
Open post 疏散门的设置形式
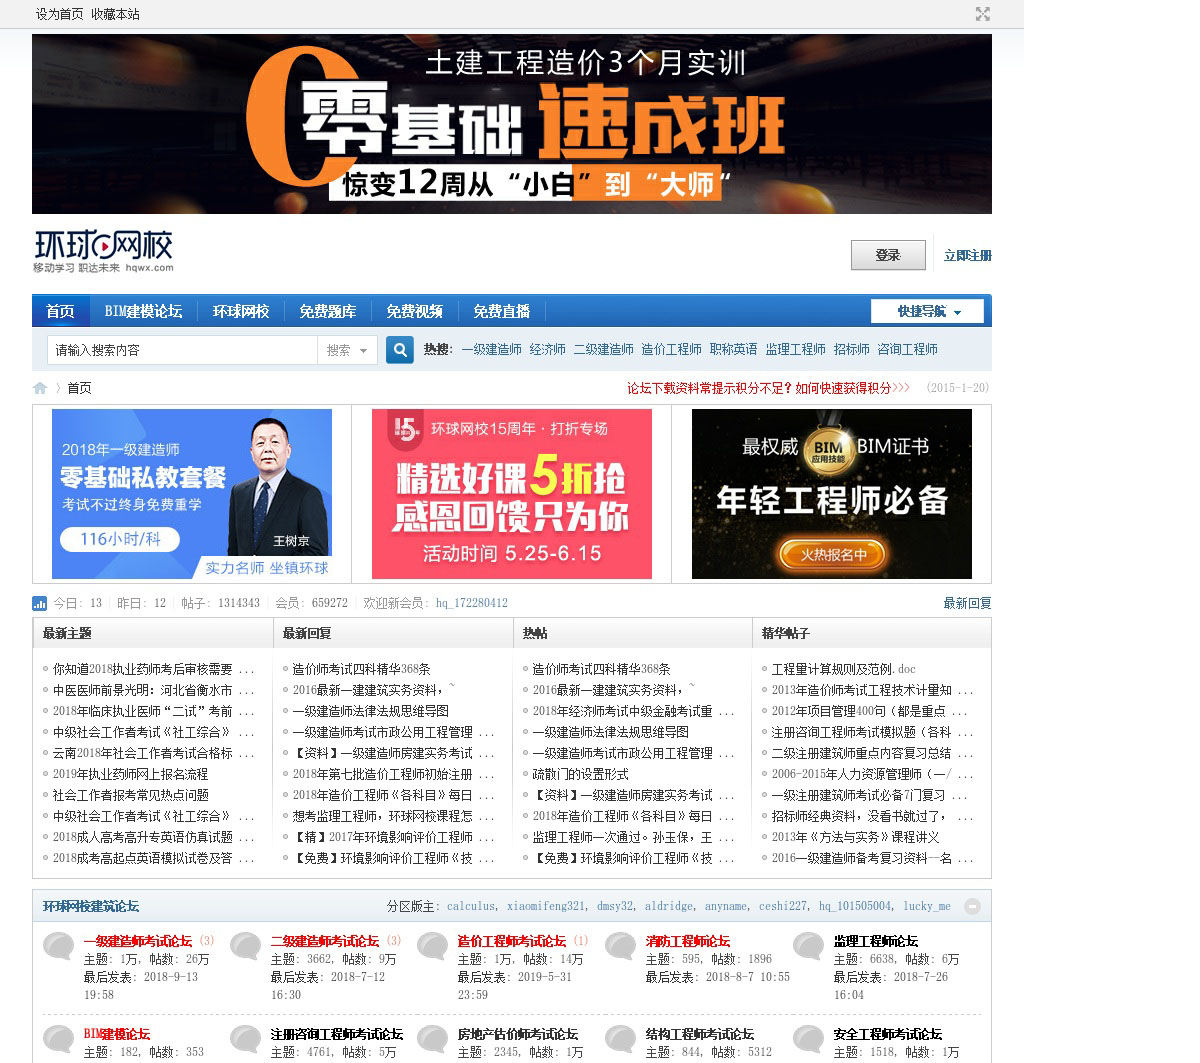[581, 774]
